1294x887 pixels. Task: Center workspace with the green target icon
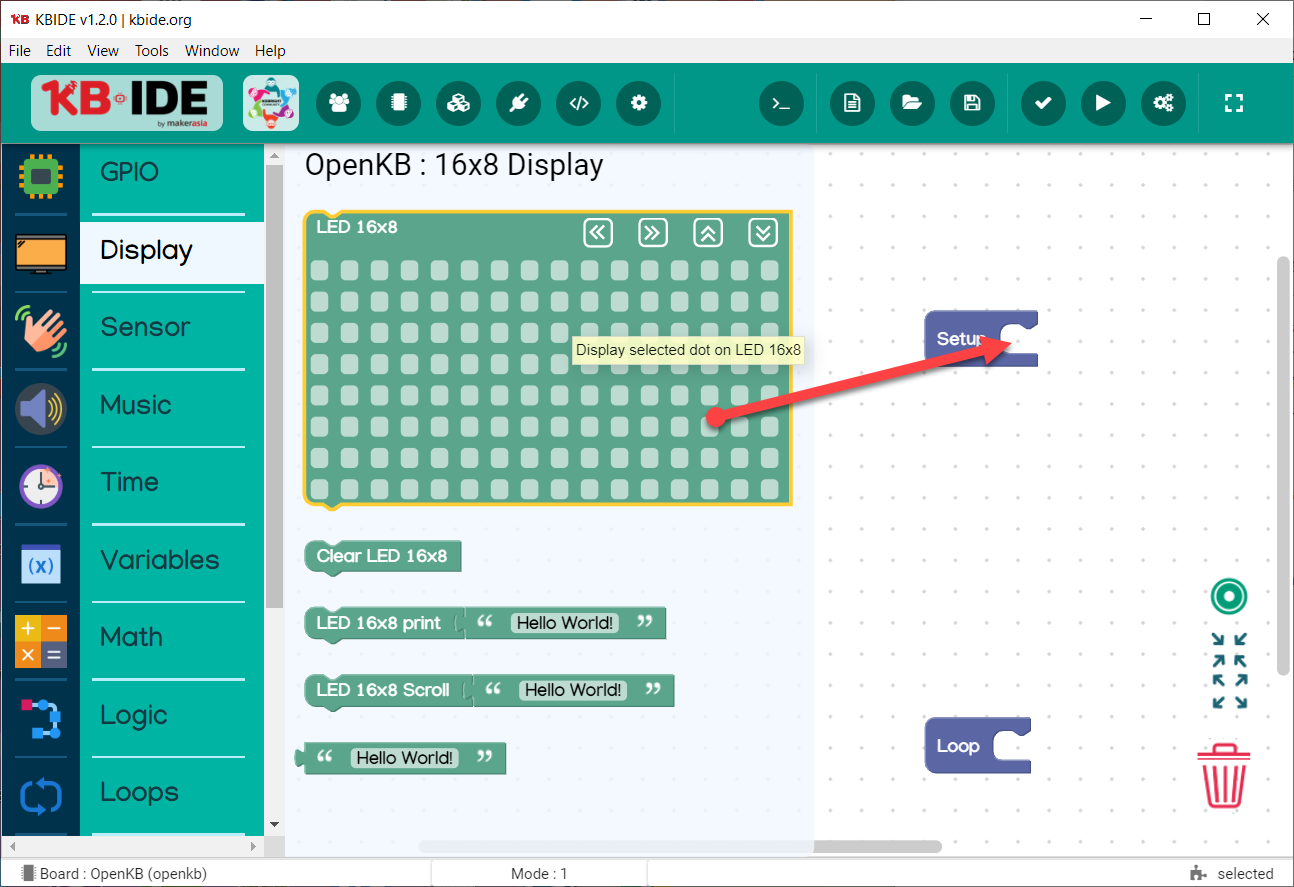(x=1228, y=596)
